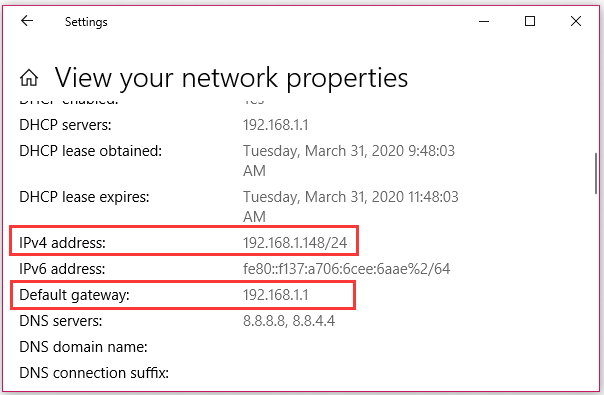Click the 'Default gateway:' label
This screenshot has width=604, height=395.
click(x=74, y=295)
